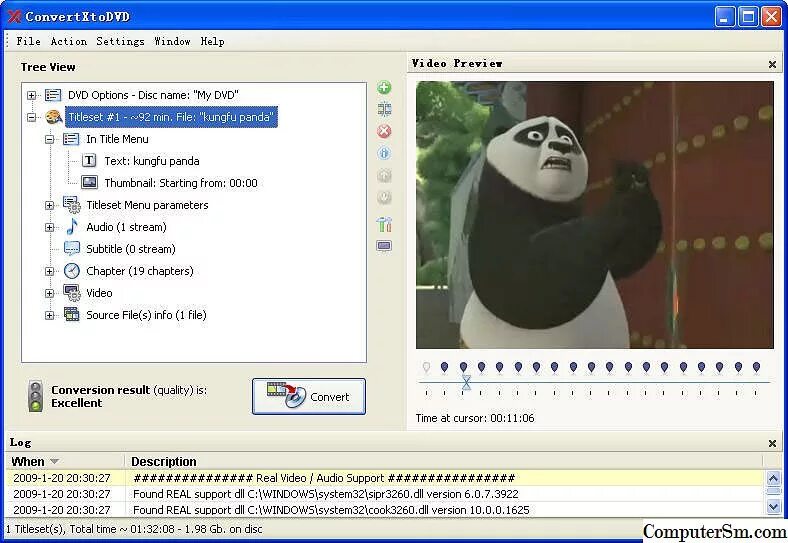Click the In Title Menu icon
Image resolution: width=788 pixels, height=543 pixels.
(x=71, y=139)
